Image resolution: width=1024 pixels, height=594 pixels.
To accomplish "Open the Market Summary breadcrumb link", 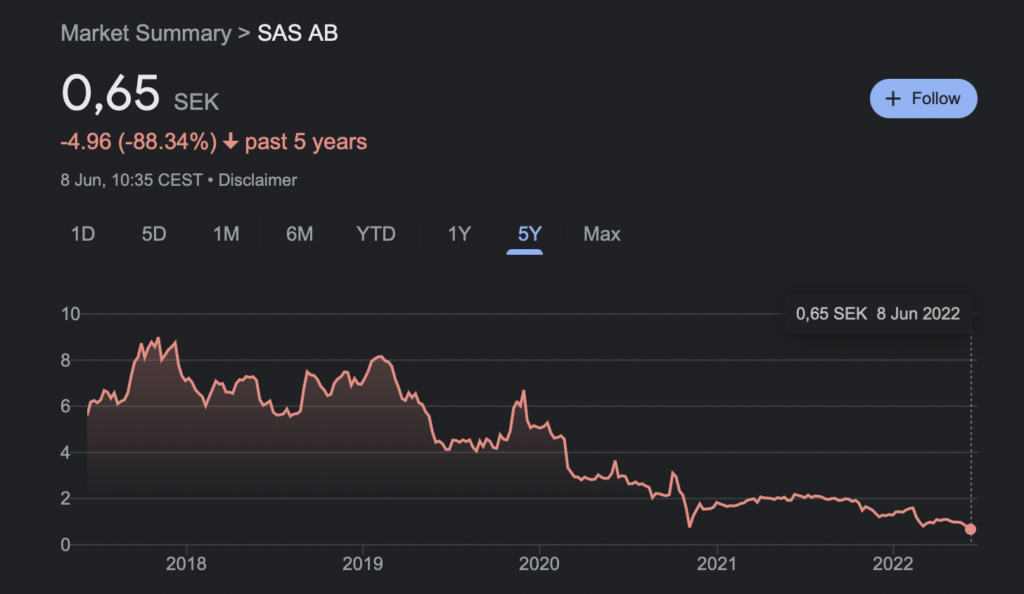I will coord(145,33).
